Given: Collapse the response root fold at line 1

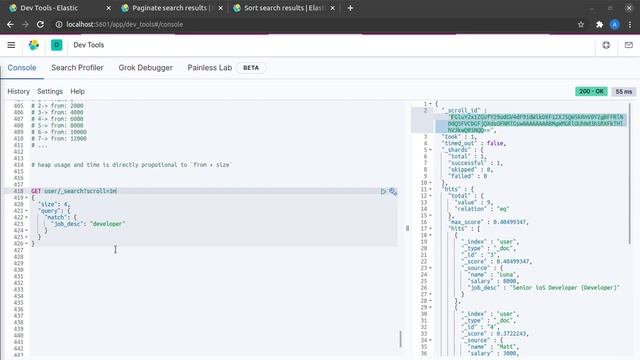Looking at the screenshot, I should coord(430,104).
